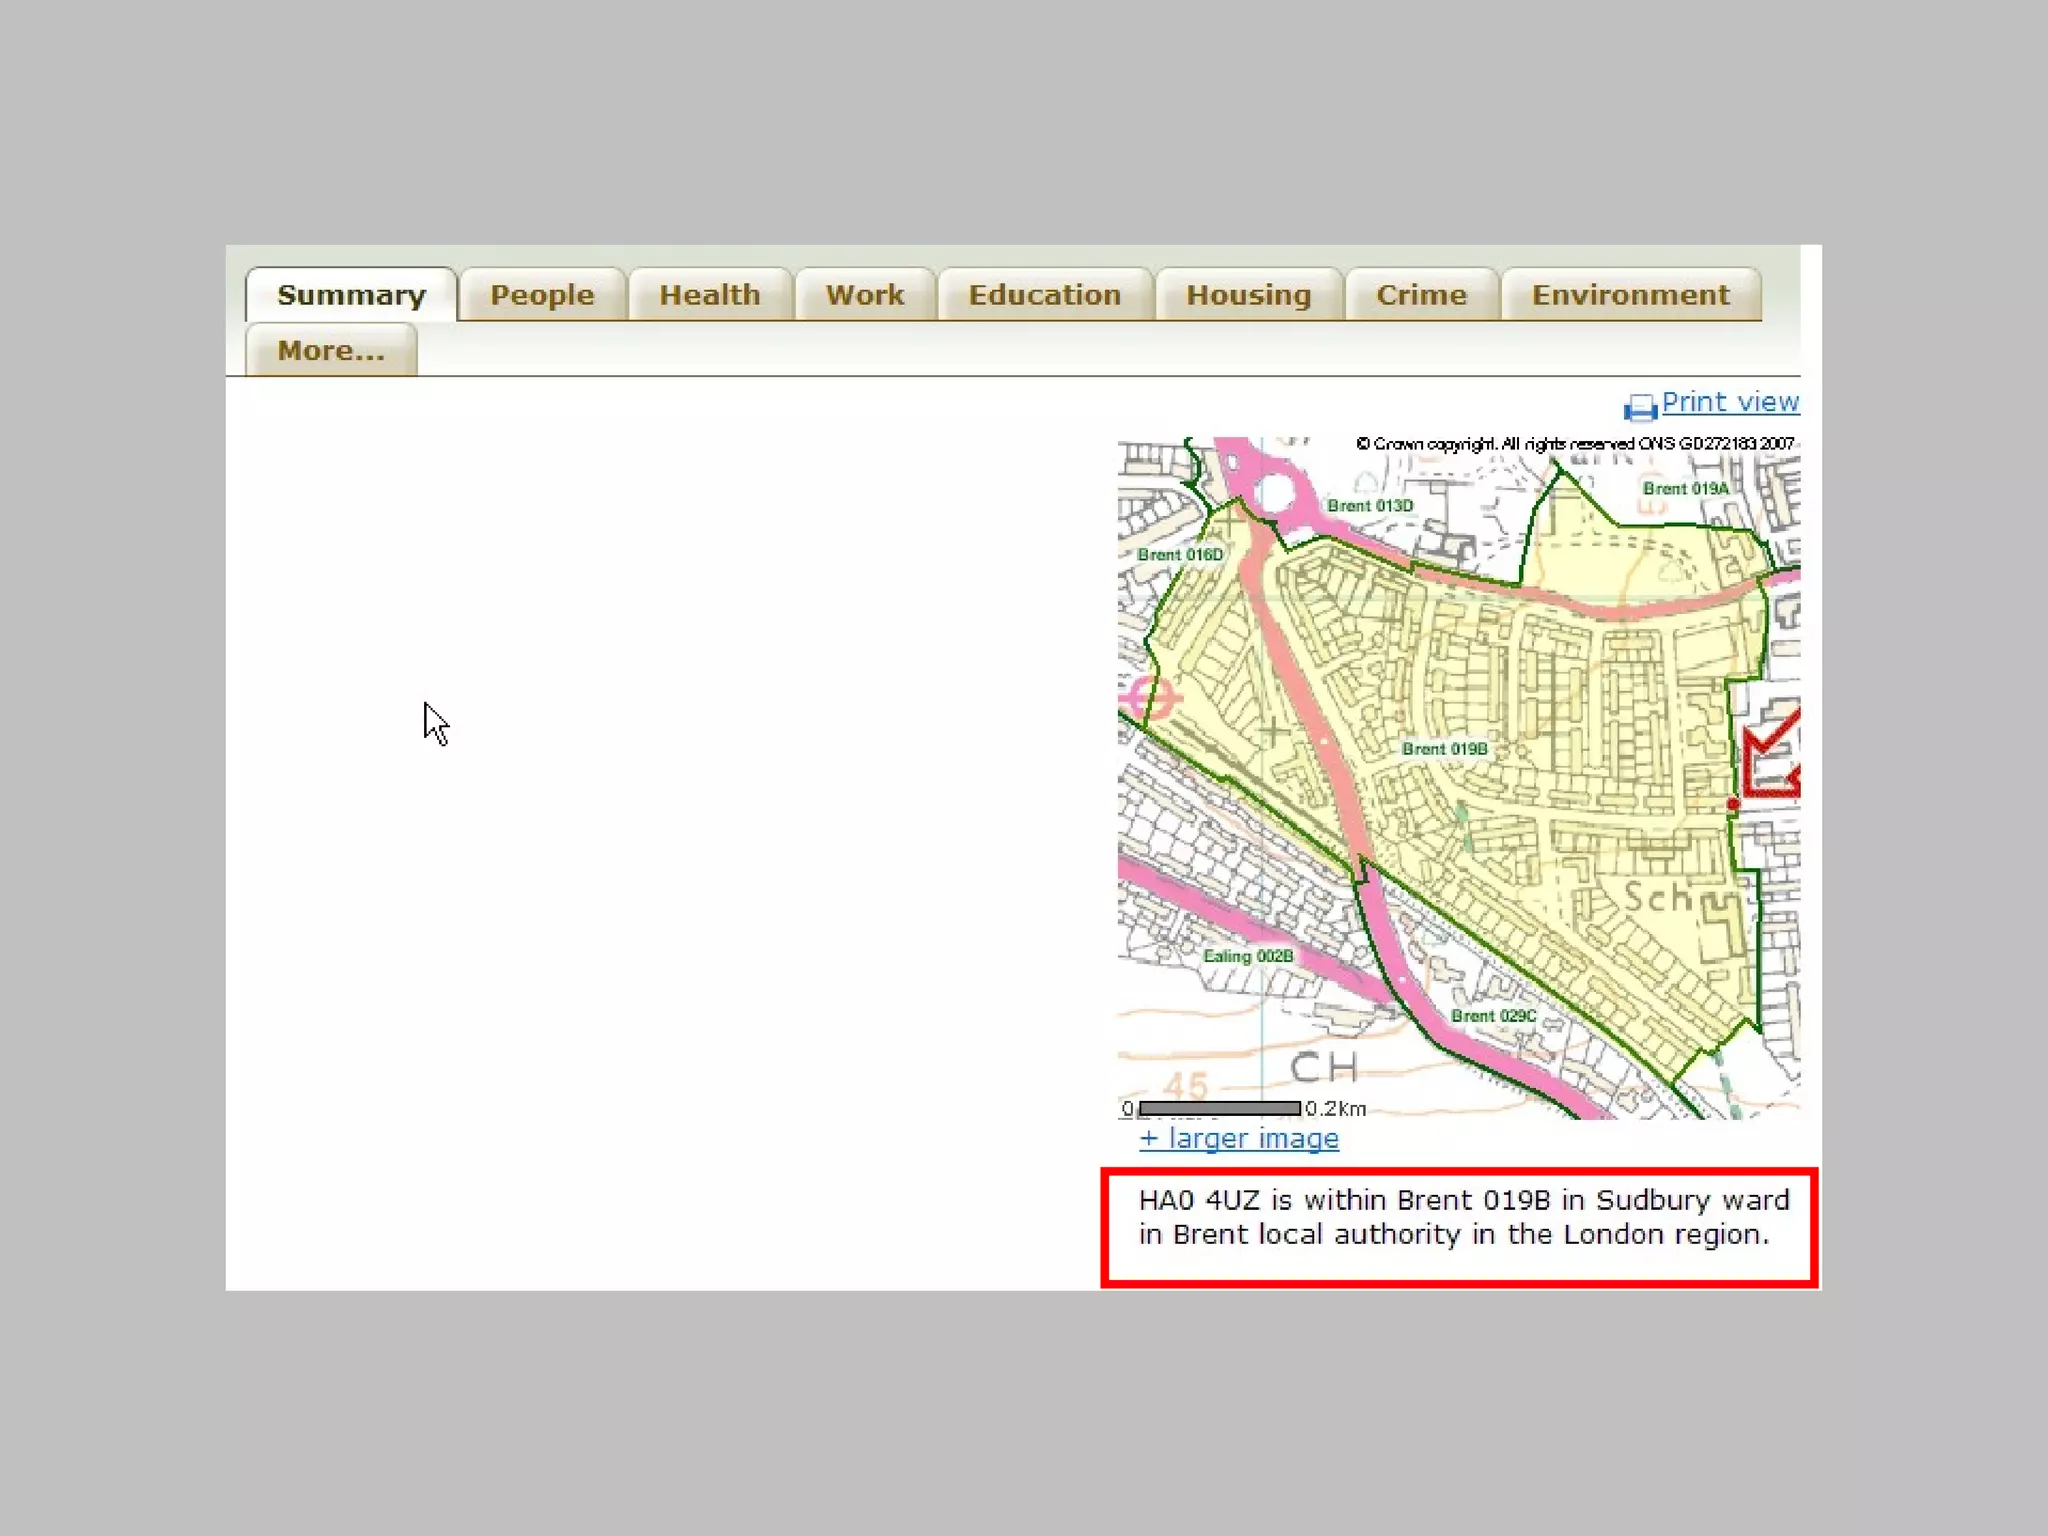Click the pink station symbol on map
Viewport: 2048px width, 1536px height.
[1150, 696]
